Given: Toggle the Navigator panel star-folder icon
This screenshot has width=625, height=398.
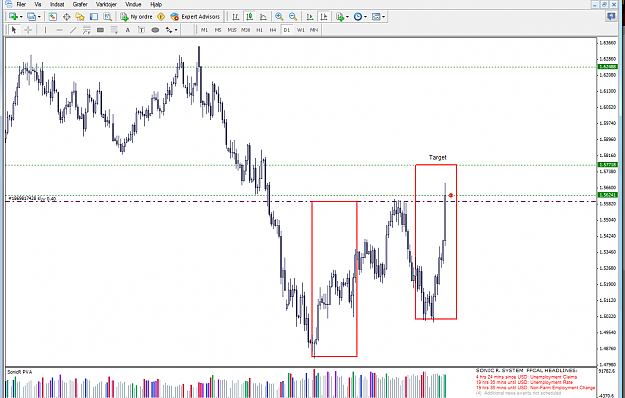Looking at the screenshot, I should (80, 17).
